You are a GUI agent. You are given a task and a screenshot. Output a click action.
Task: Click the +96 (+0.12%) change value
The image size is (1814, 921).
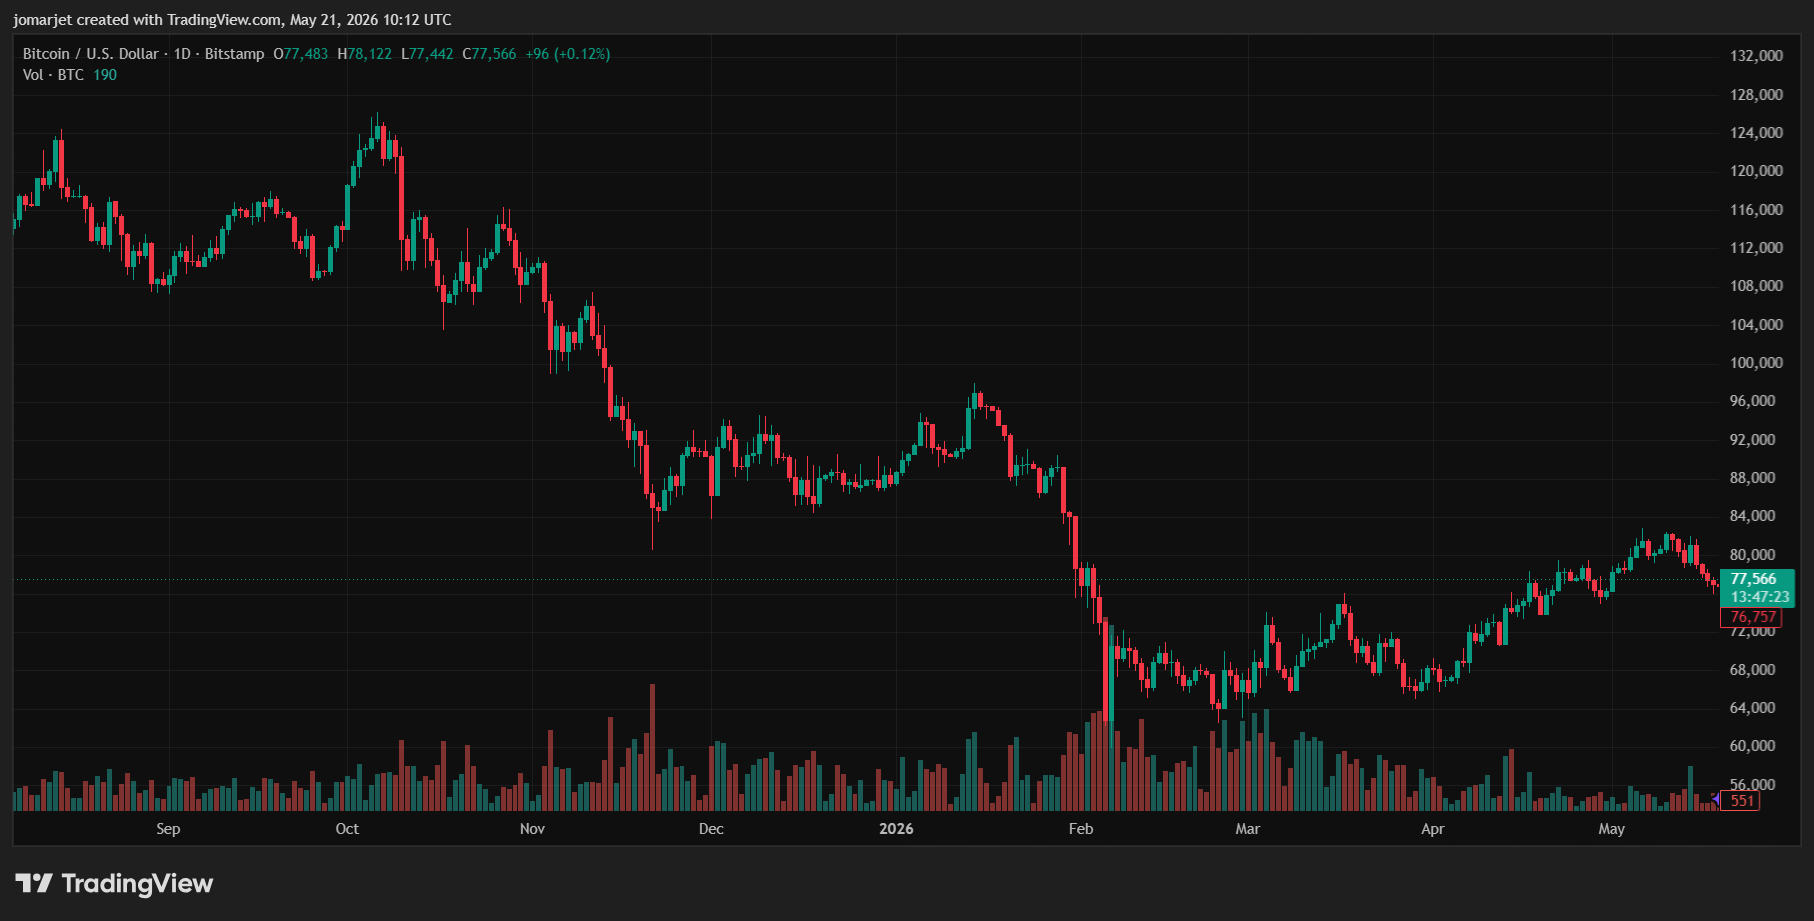(x=567, y=54)
